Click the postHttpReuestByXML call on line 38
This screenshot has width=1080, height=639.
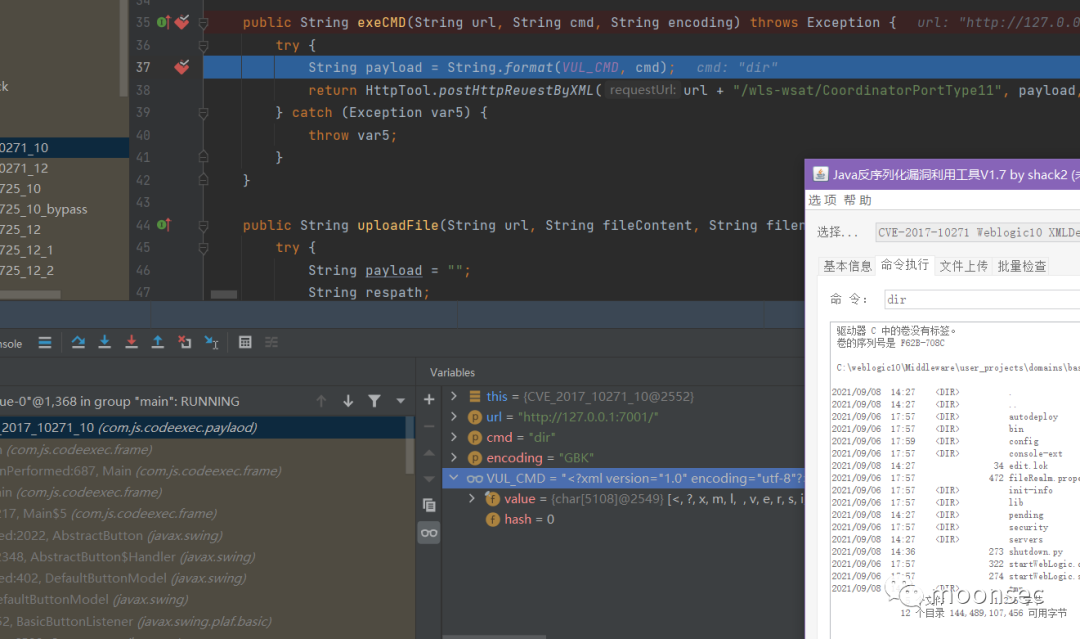pos(517,90)
